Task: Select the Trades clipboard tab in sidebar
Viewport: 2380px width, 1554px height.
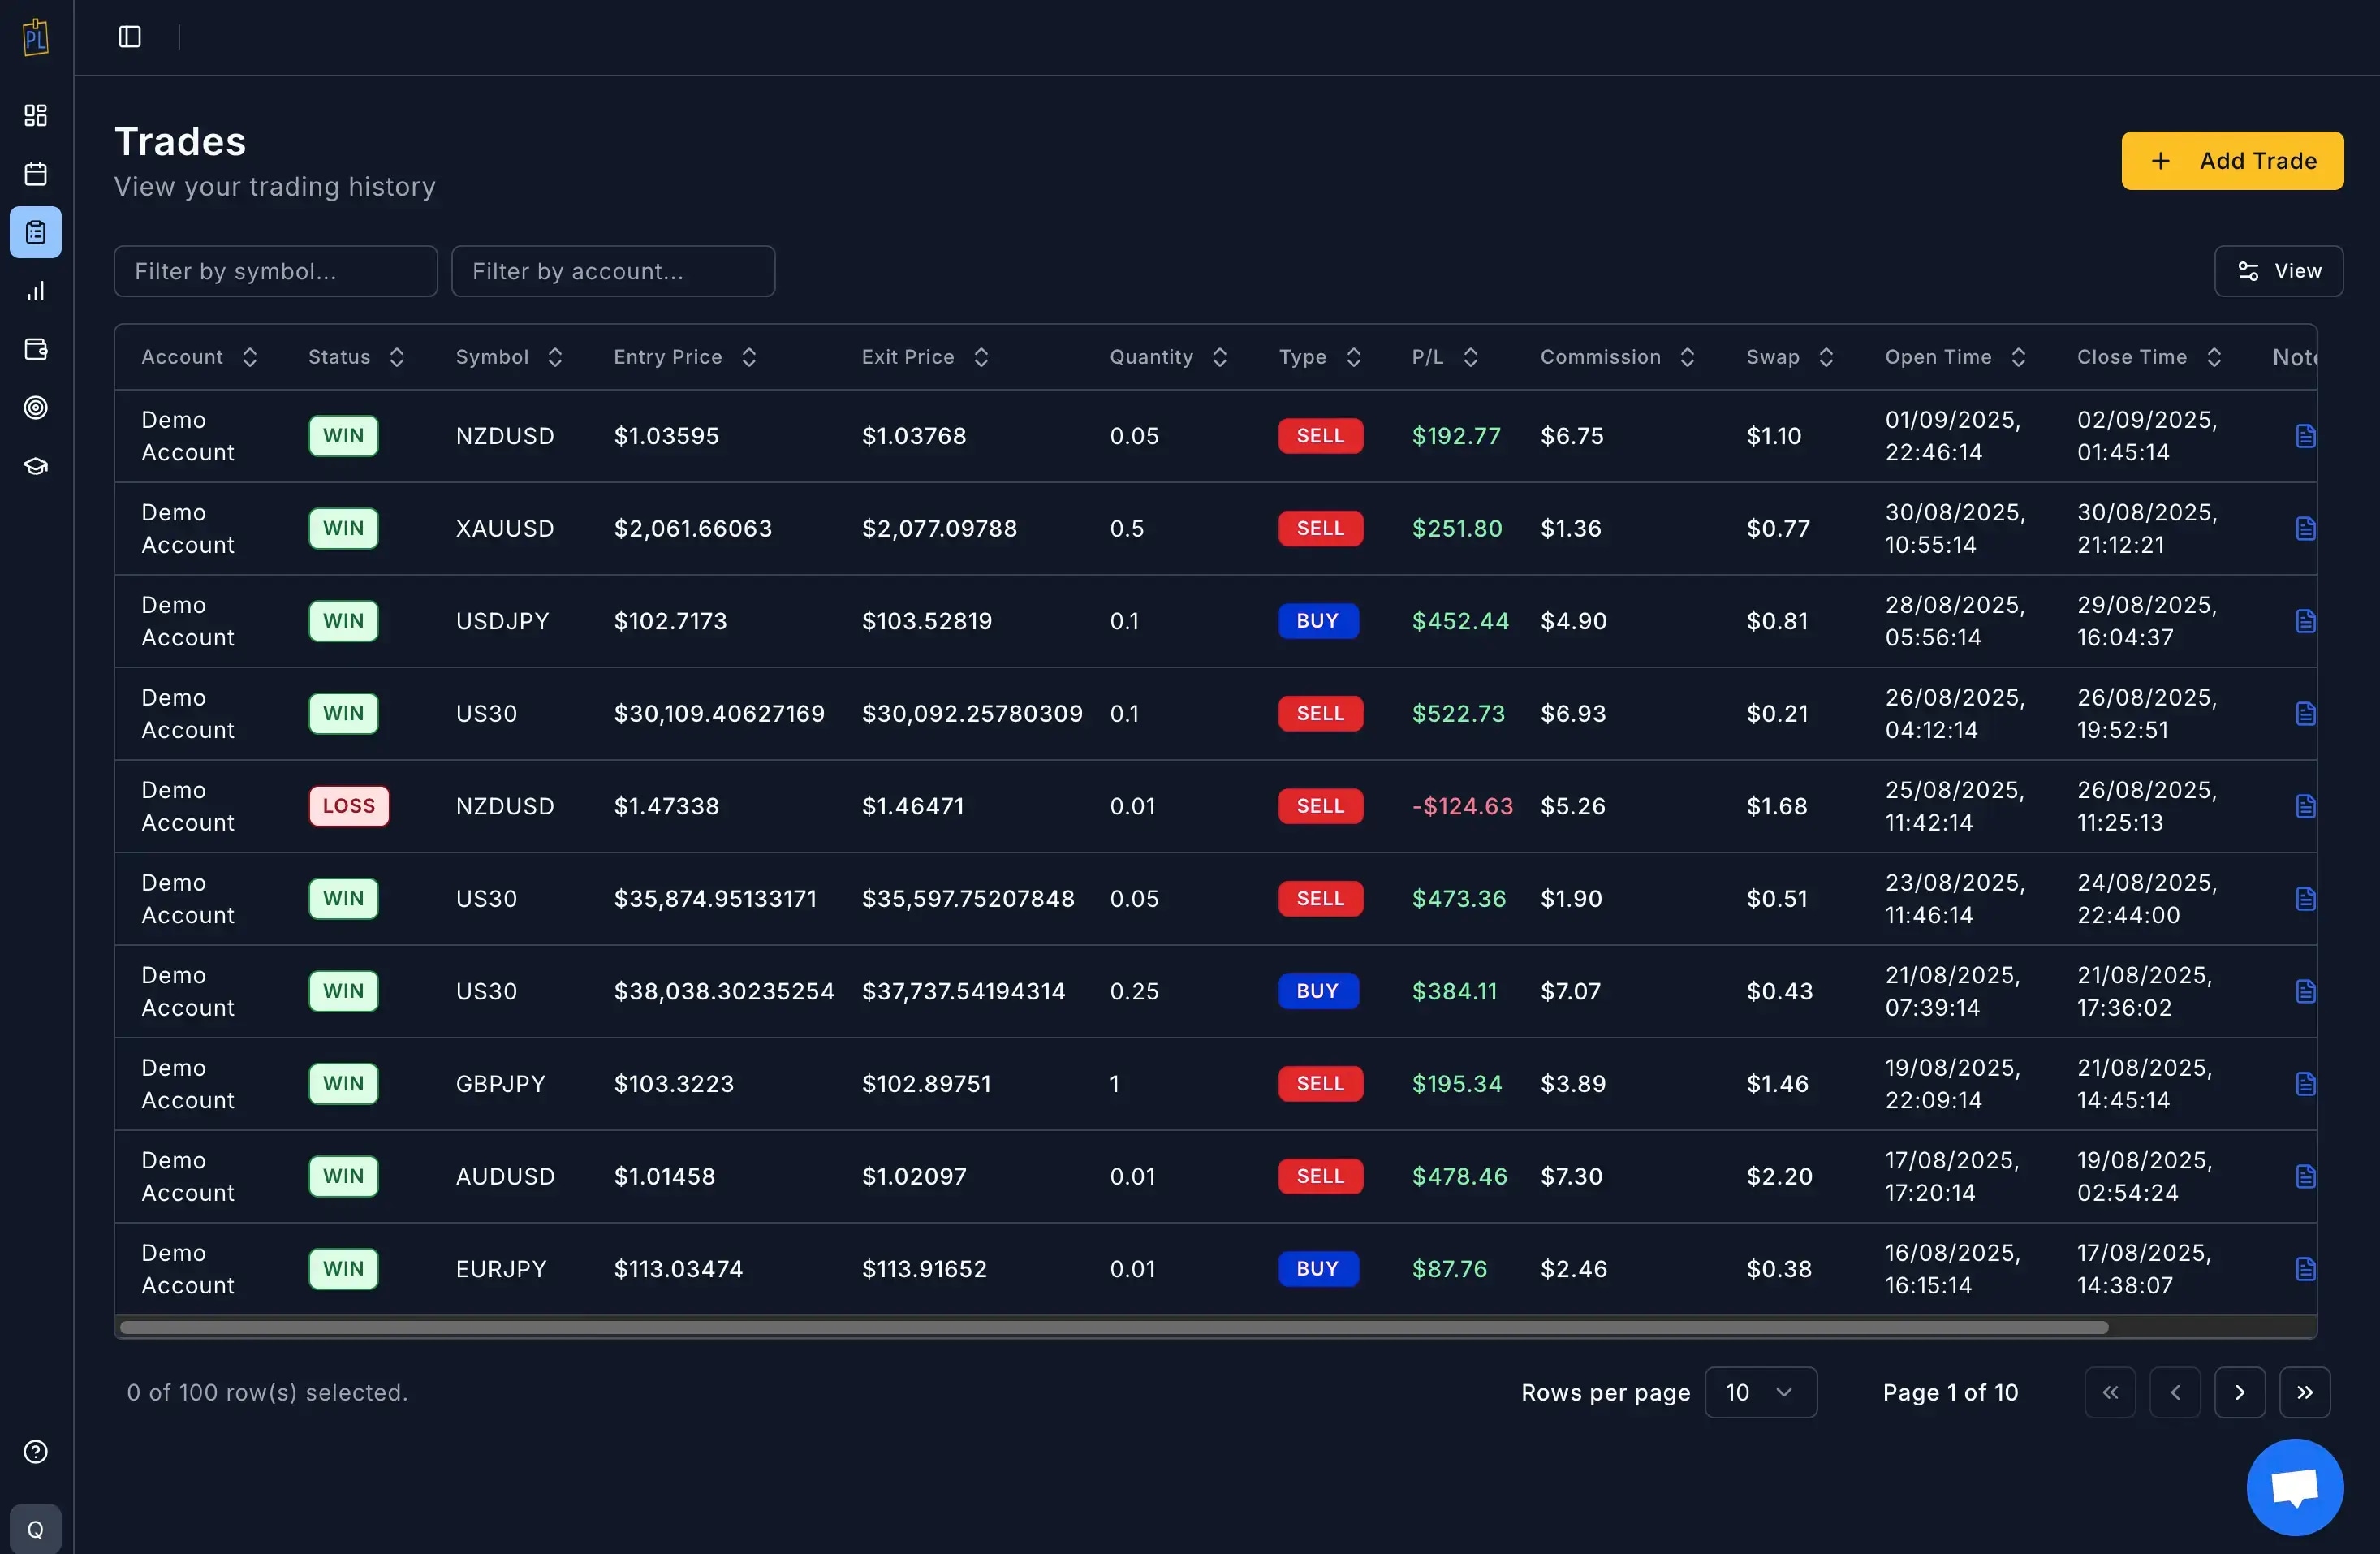Action: point(35,232)
